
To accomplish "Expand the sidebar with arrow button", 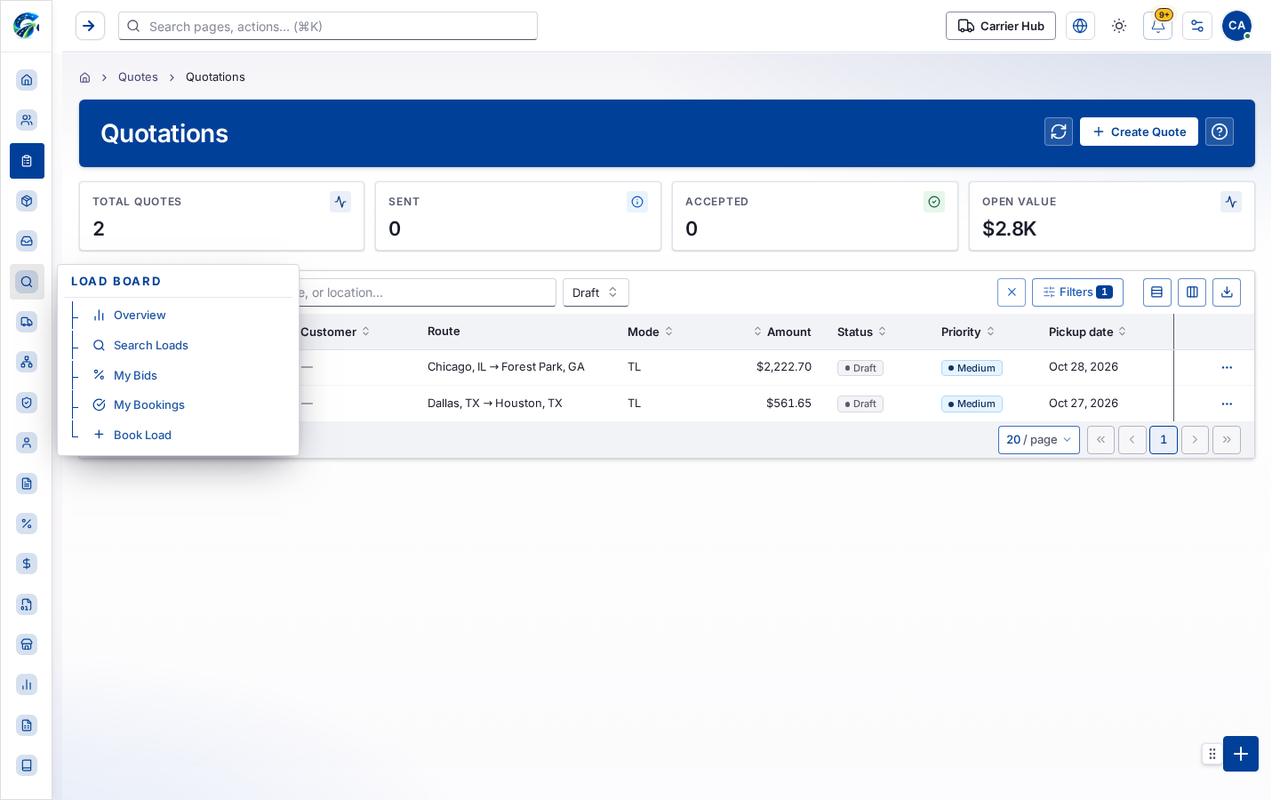I will point(90,26).
